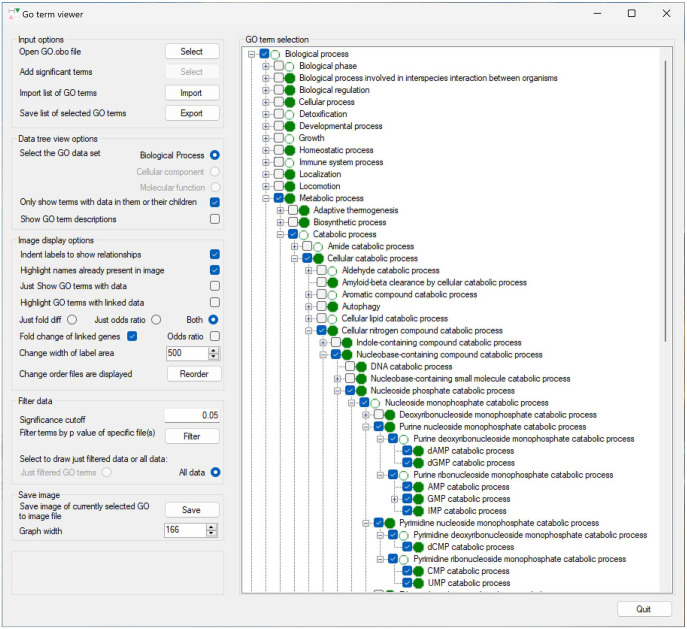Enable Show GO term descriptions checkbox

pos(215,219)
